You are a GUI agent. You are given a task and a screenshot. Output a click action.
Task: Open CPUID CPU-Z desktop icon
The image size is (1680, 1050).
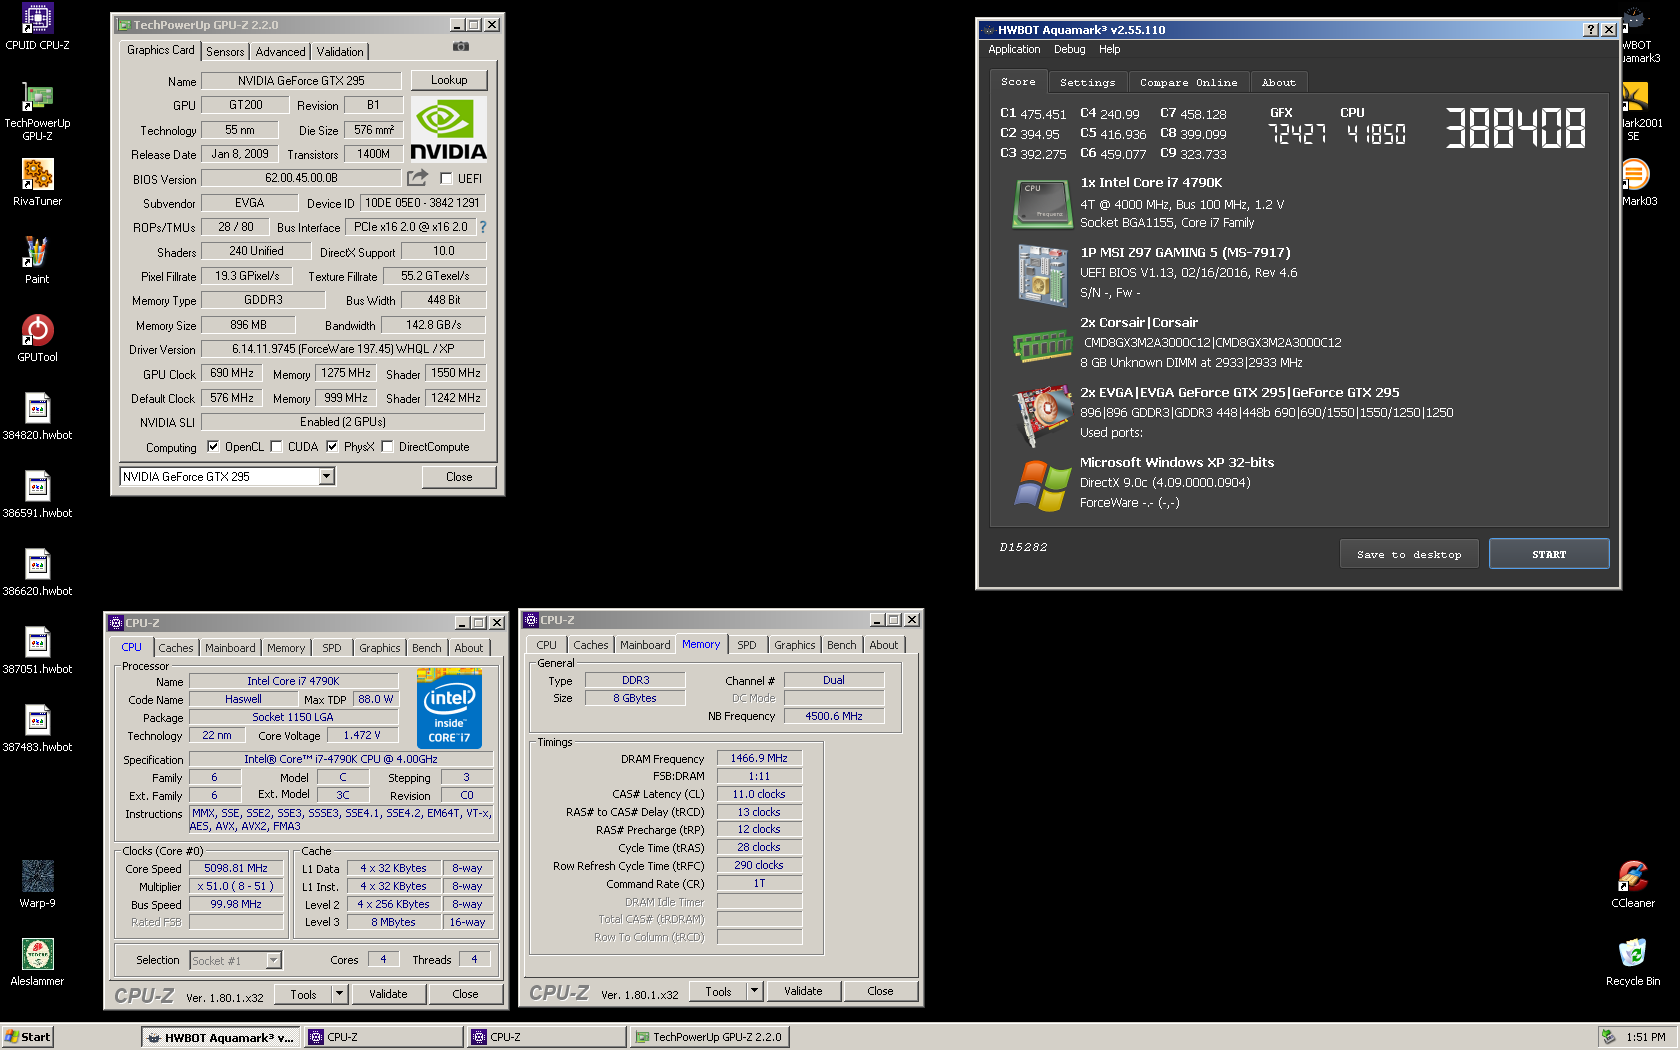pos(37,26)
